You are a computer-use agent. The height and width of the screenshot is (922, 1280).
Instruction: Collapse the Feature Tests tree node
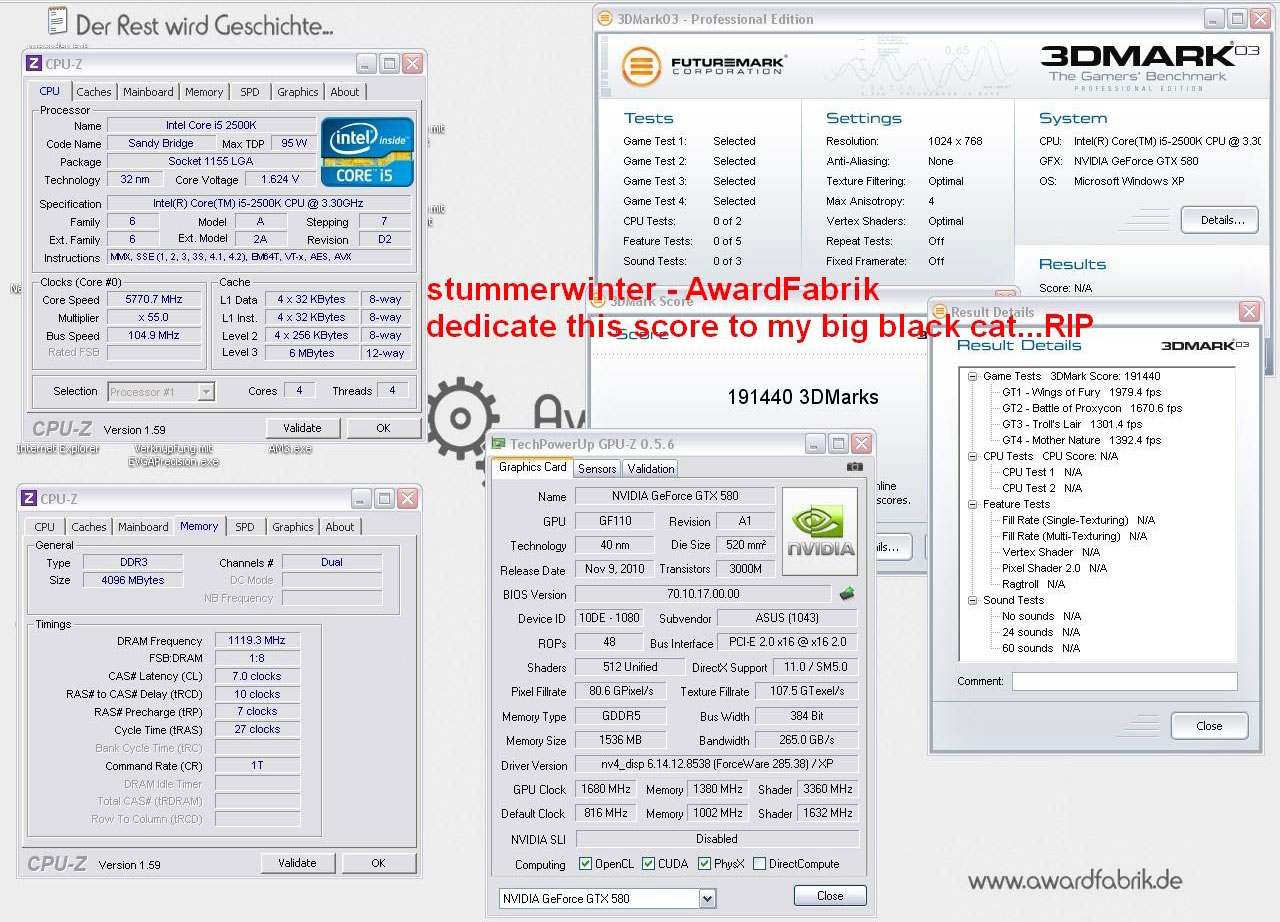tap(973, 504)
